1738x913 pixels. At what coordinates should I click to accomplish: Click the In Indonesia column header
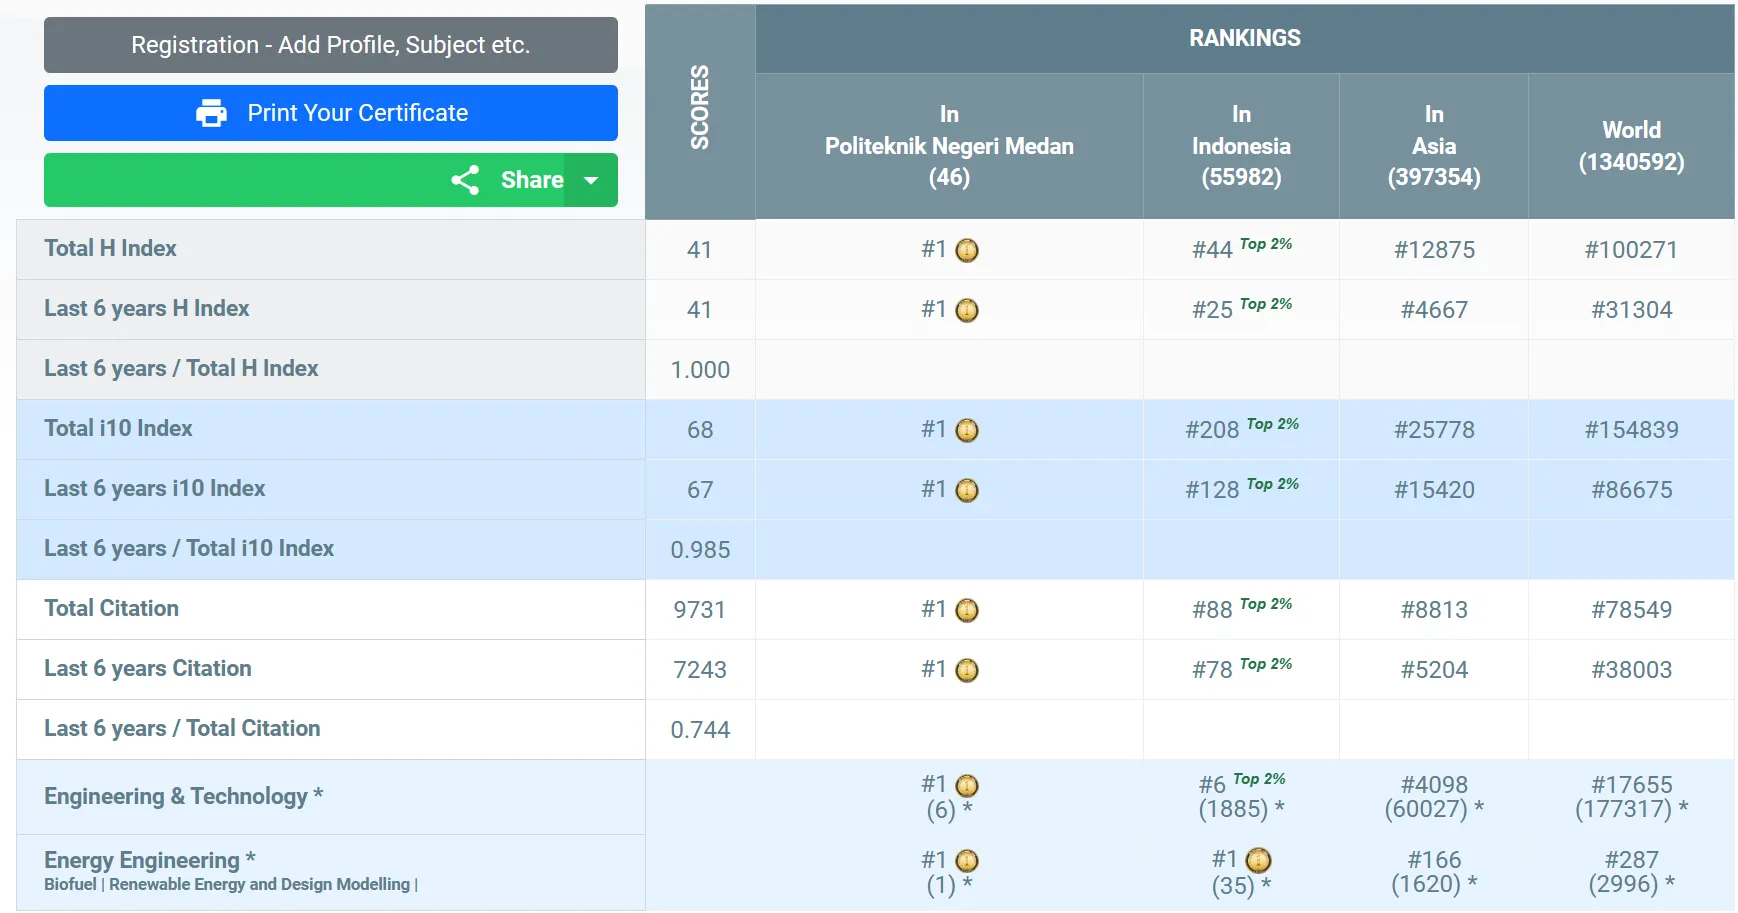point(1240,146)
